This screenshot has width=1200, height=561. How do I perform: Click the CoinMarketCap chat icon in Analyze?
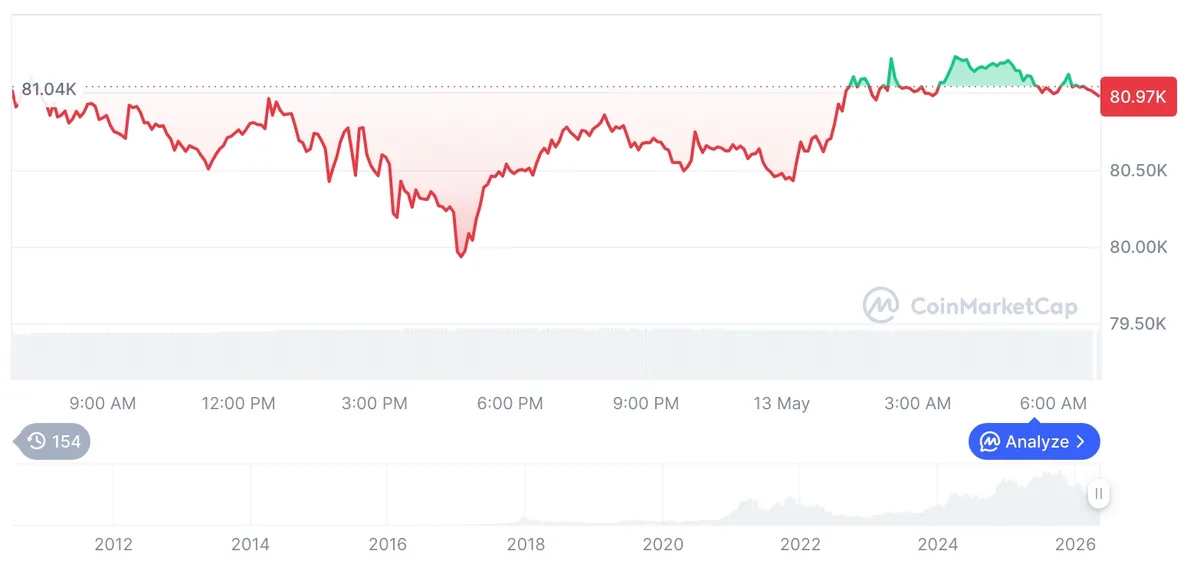tap(990, 442)
